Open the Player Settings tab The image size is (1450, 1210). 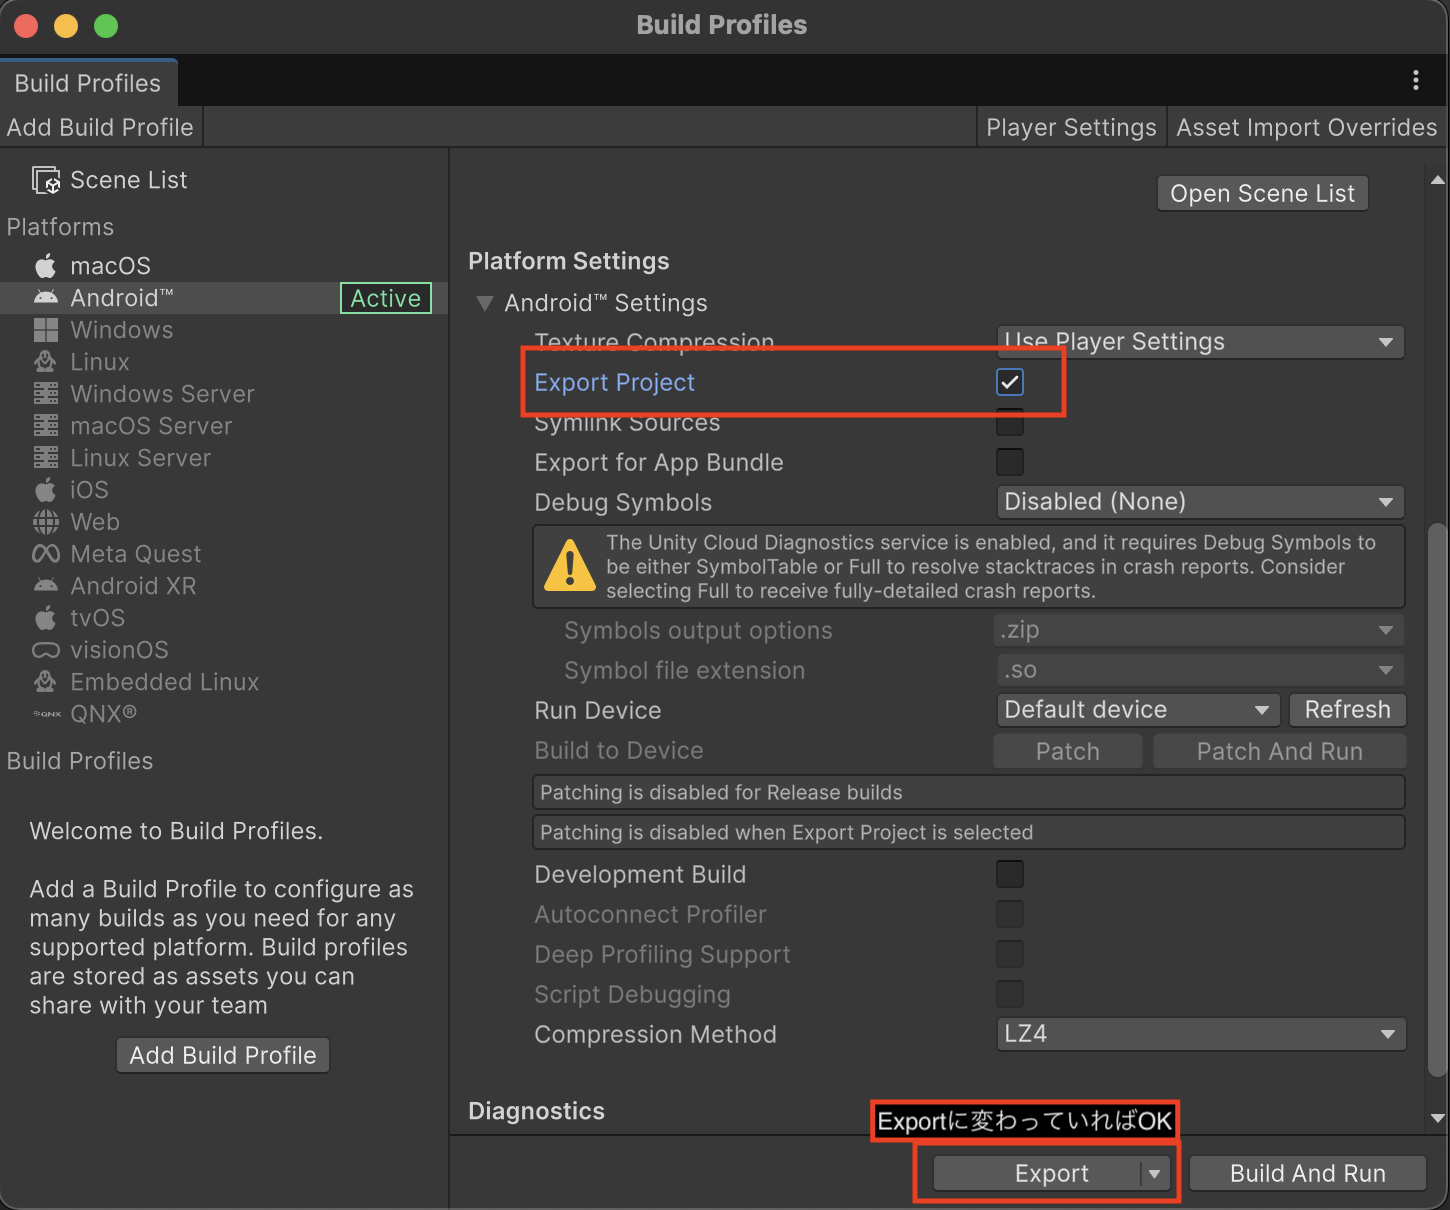(1071, 128)
